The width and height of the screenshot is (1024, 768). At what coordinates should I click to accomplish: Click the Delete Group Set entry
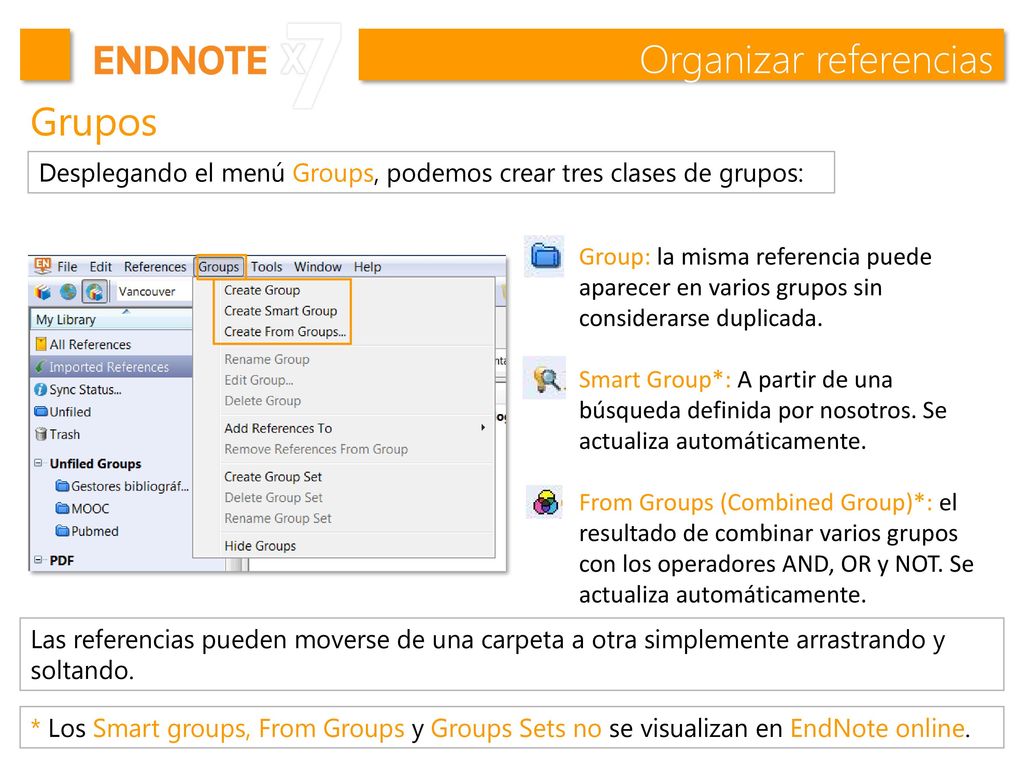pyautogui.click(x=274, y=498)
